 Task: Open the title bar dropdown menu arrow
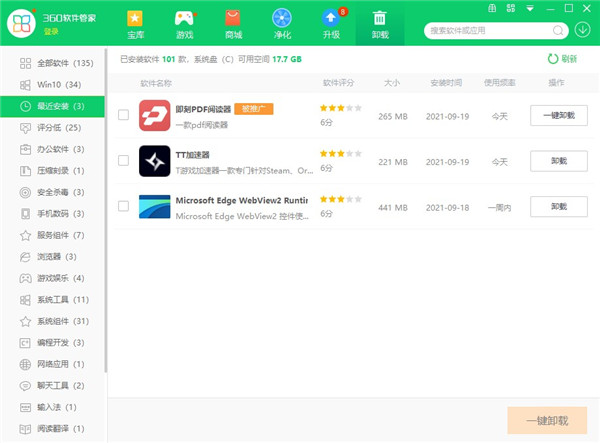click(x=530, y=8)
